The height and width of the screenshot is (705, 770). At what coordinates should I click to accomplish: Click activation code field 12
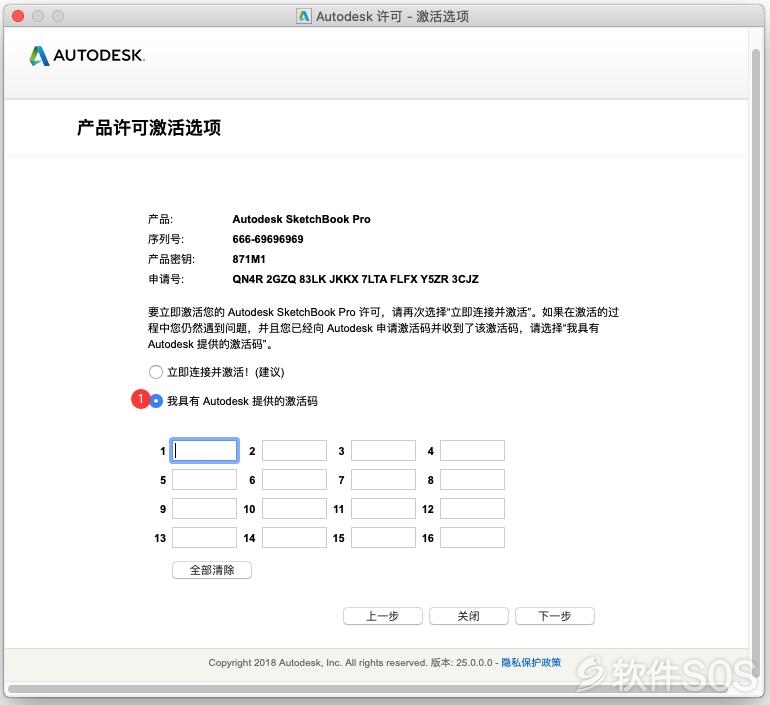coord(472,509)
